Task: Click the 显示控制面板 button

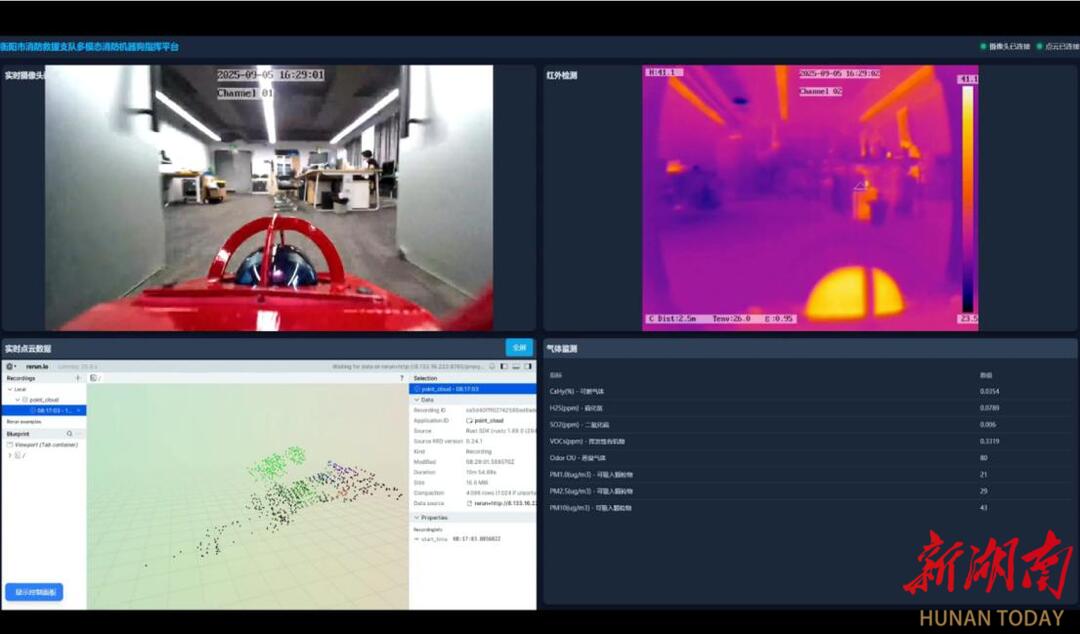Action: pos(34,592)
